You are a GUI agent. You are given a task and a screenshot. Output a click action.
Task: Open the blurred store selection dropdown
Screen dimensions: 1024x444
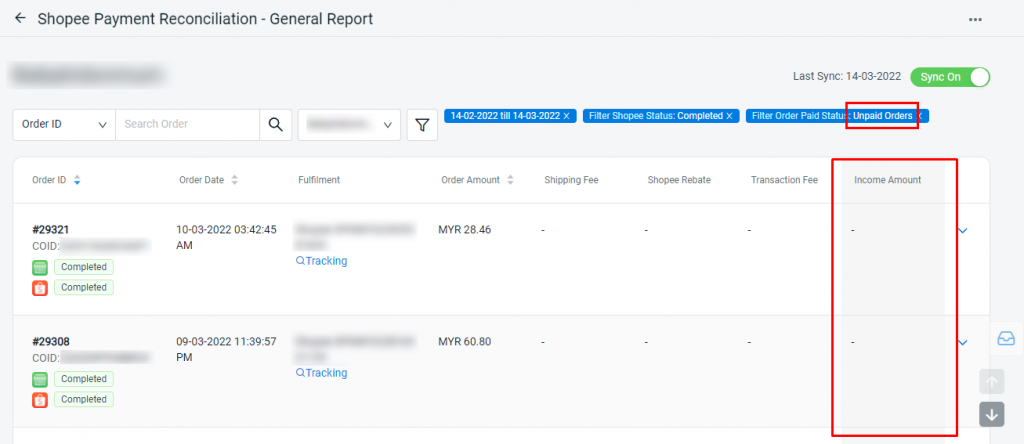[349, 125]
